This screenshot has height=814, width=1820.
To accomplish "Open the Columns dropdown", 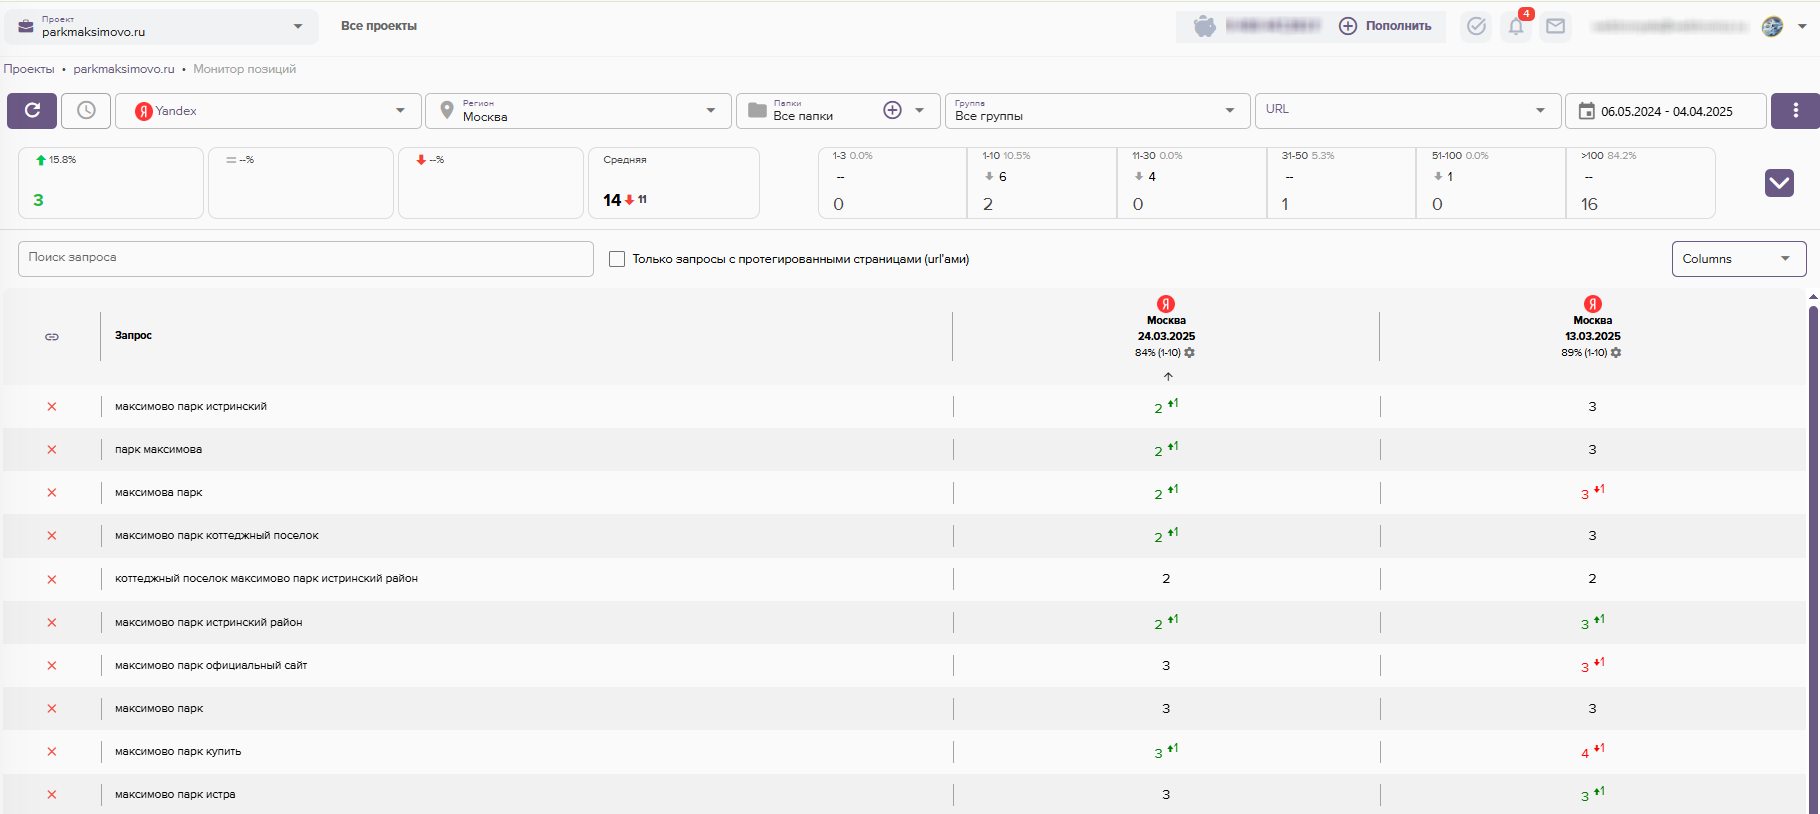I will point(1738,259).
